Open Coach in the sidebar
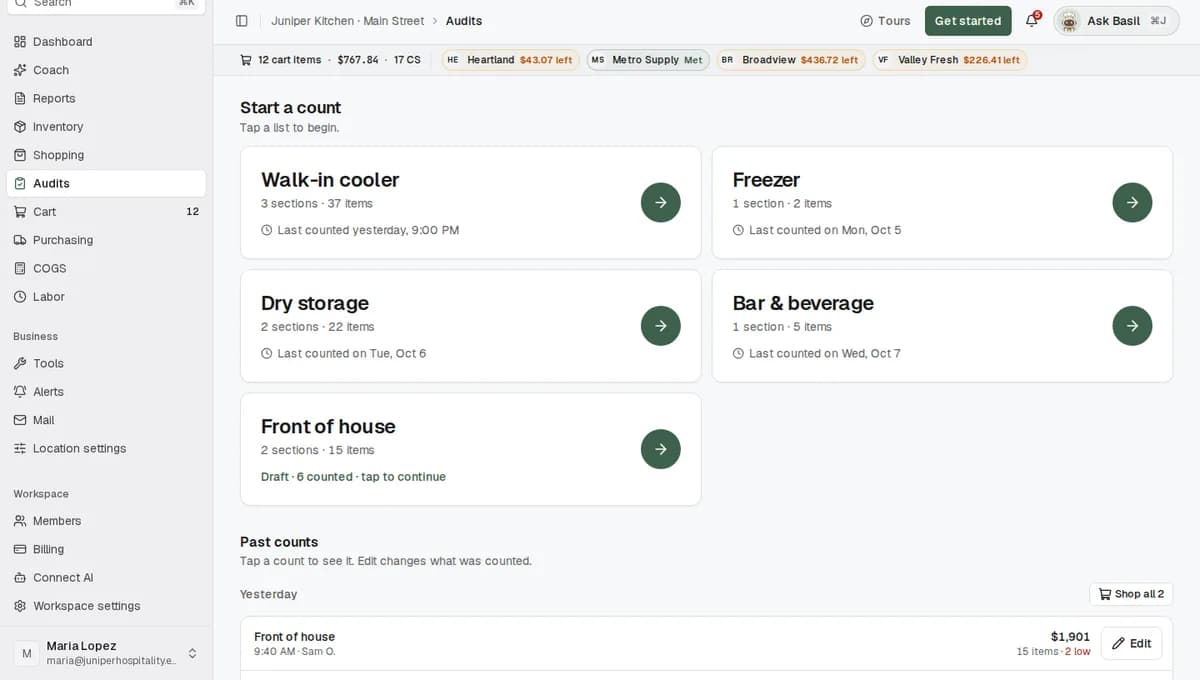The width and height of the screenshot is (1200, 680). point(106,70)
